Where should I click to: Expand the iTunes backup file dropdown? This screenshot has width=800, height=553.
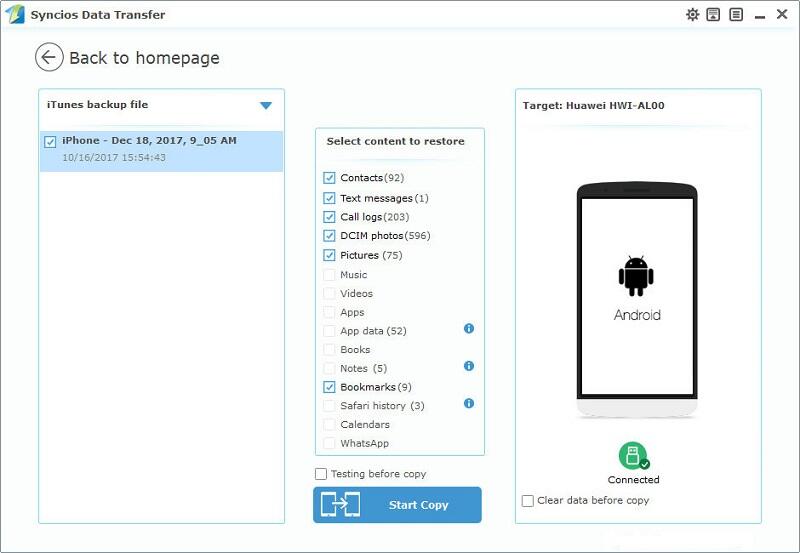266,105
